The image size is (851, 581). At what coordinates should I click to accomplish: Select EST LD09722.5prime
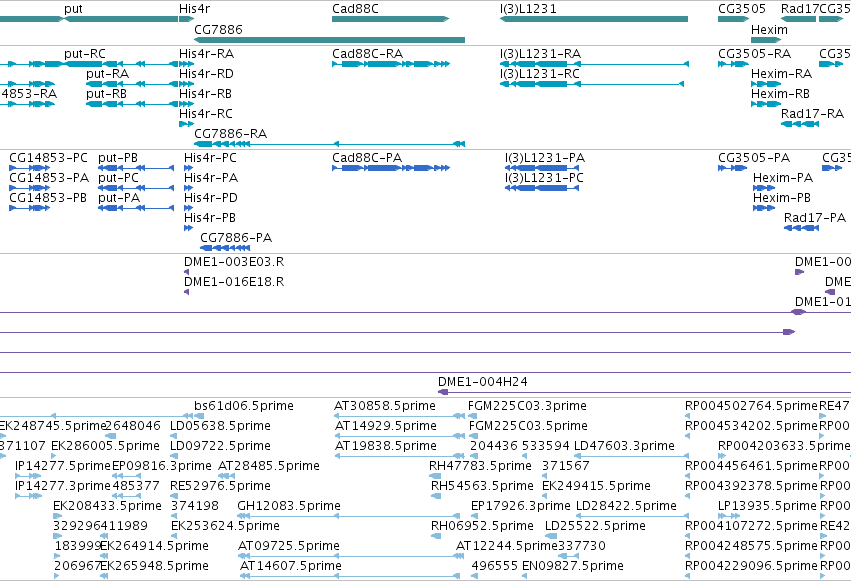point(220,446)
